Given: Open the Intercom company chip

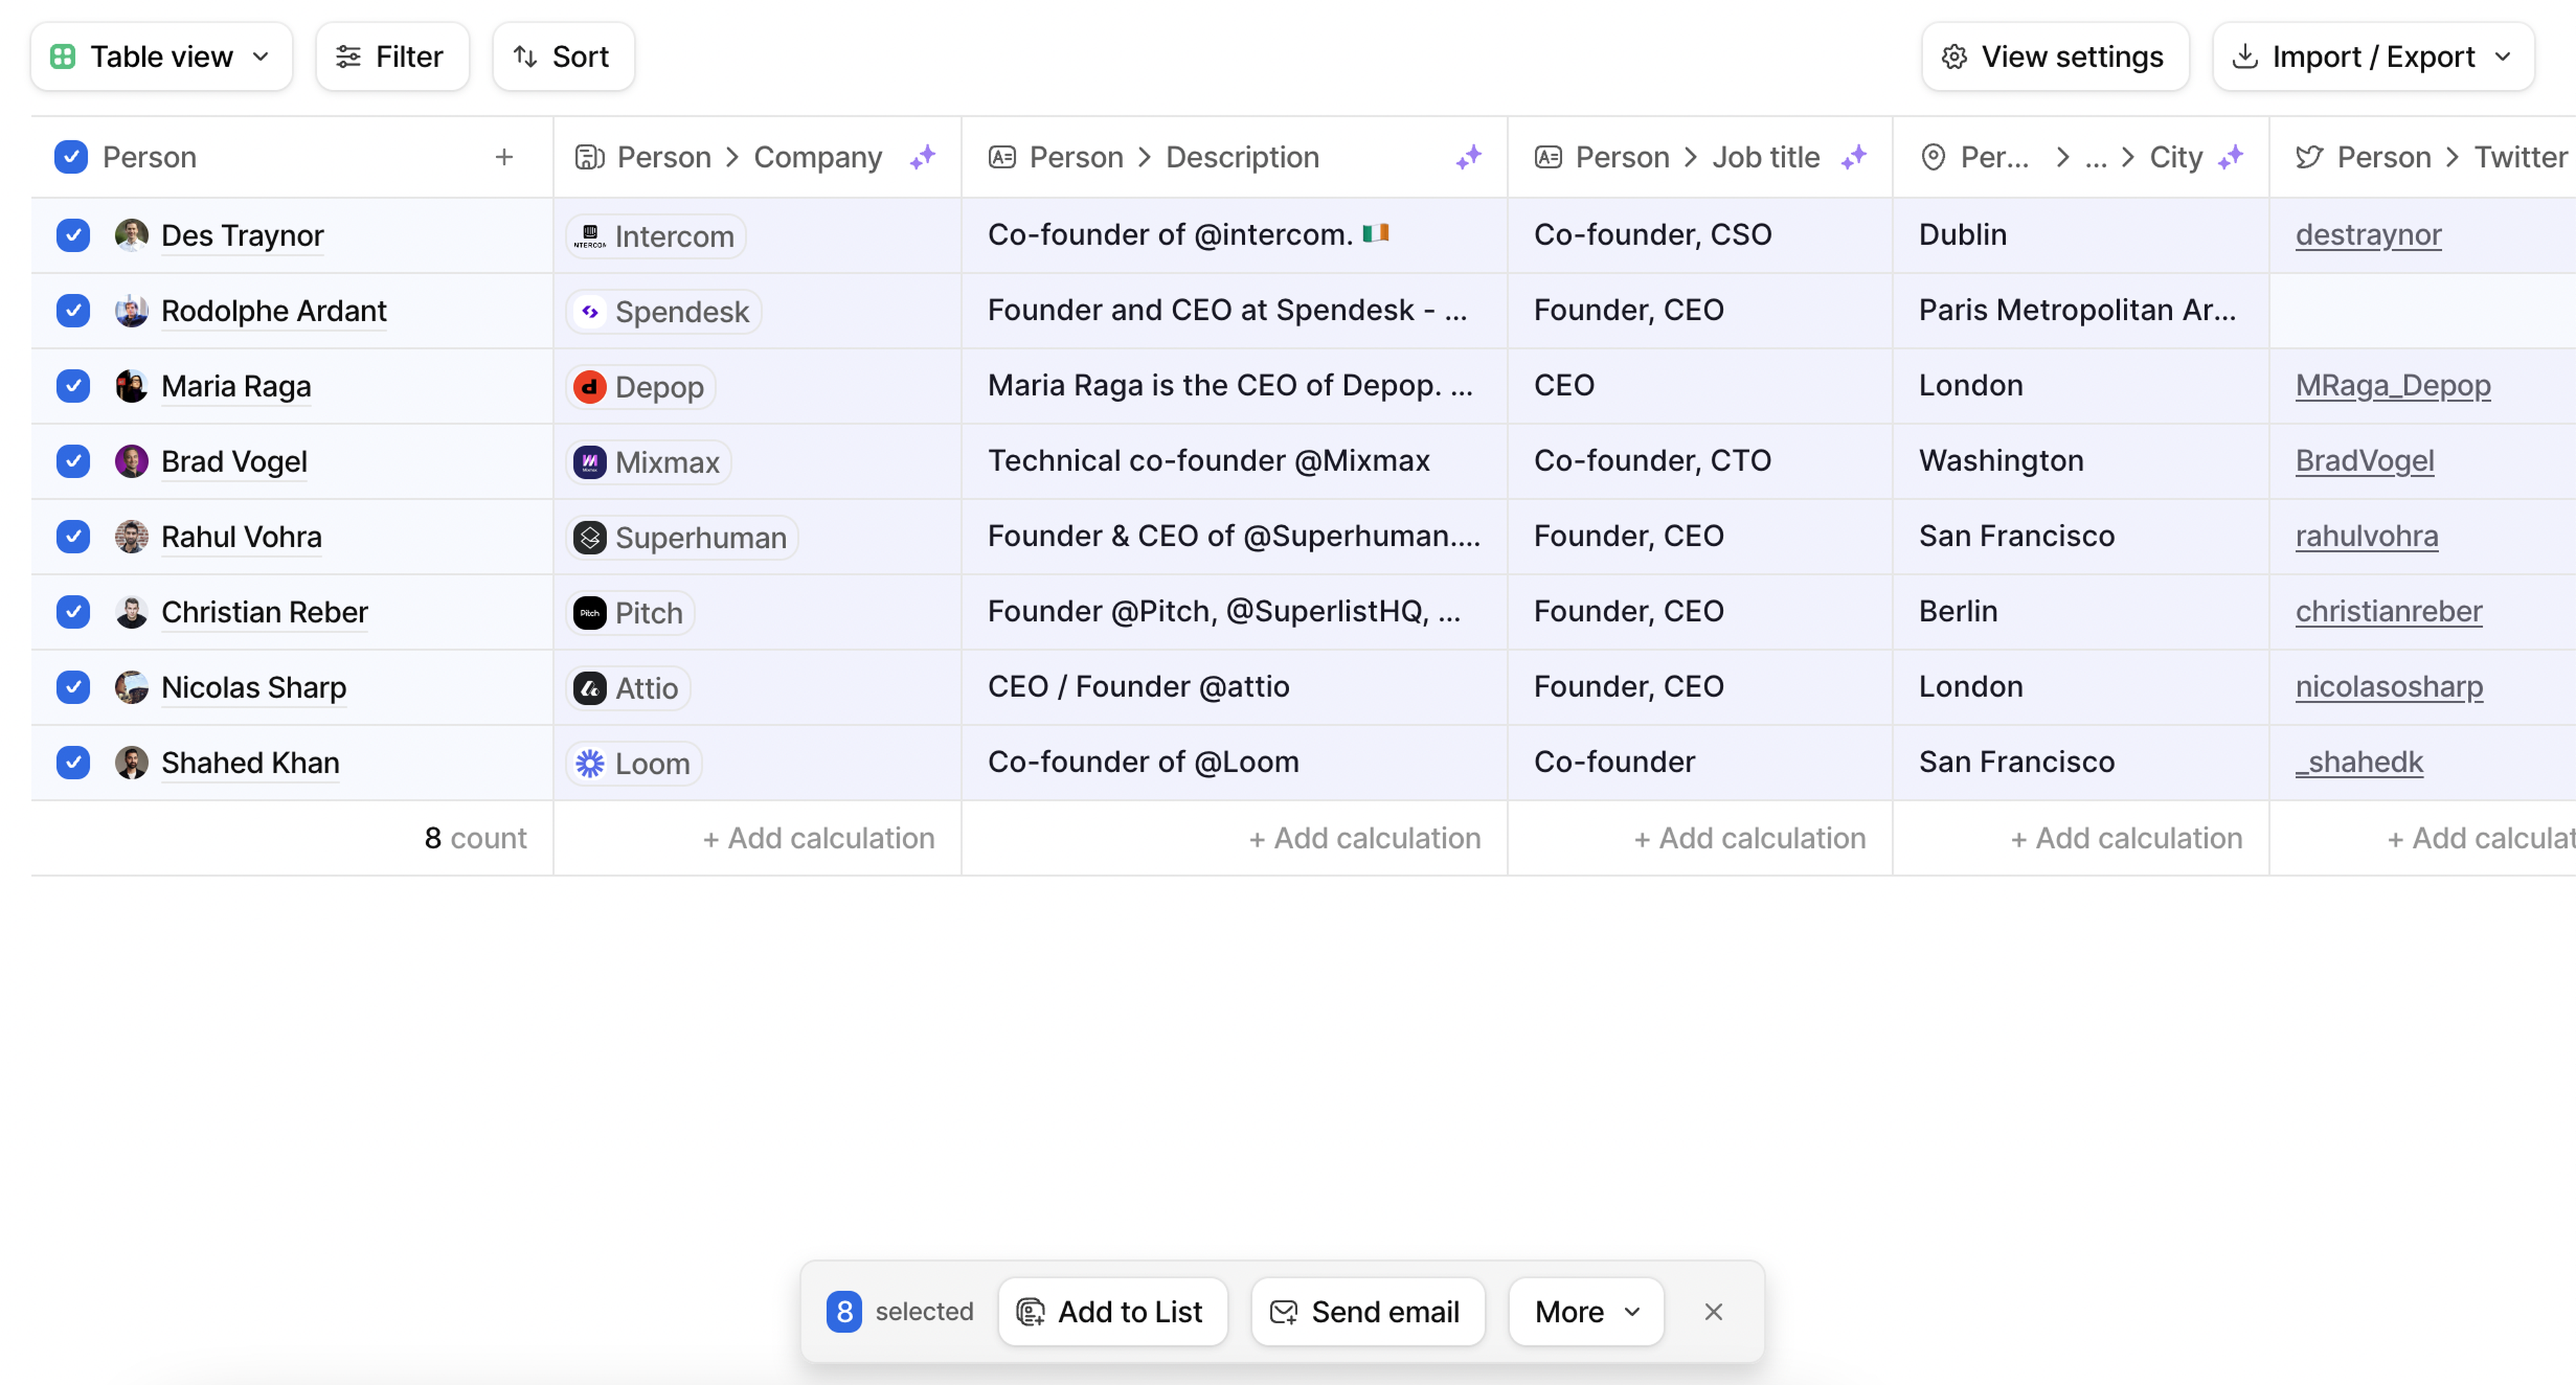Looking at the screenshot, I should (656, 236).
